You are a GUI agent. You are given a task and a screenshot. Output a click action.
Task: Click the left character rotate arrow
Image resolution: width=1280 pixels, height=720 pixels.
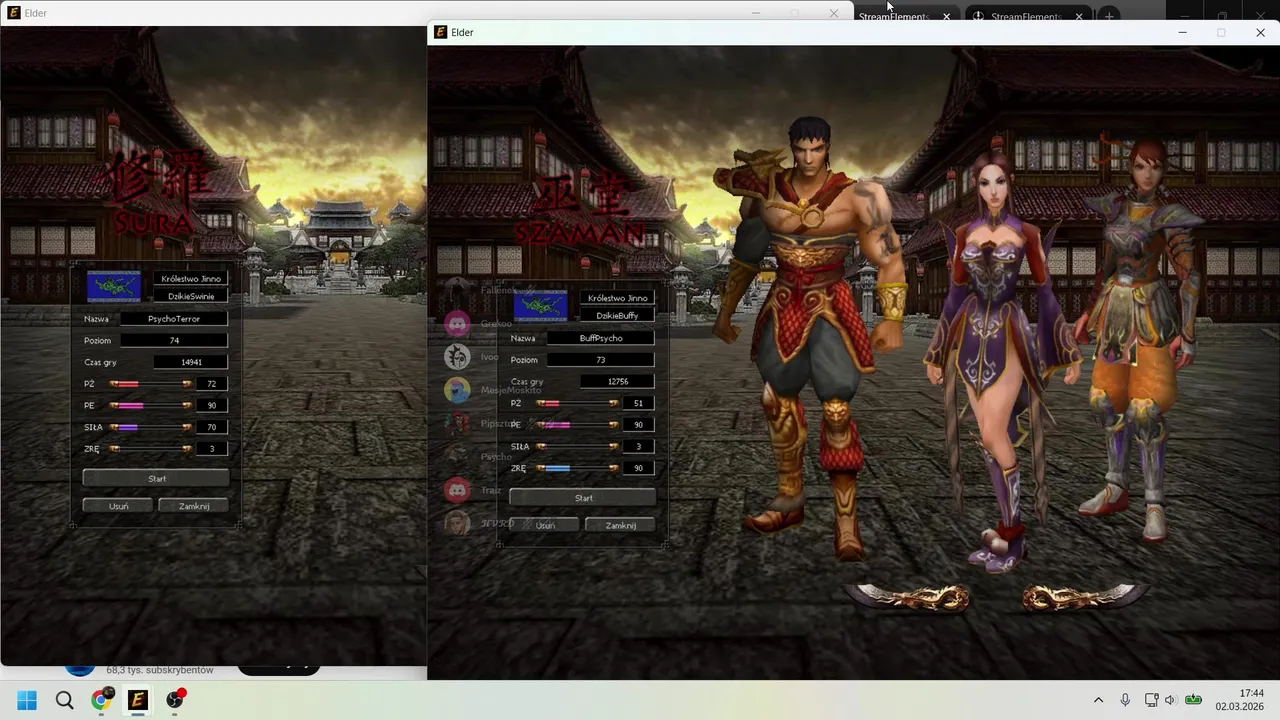click(909, 597)
